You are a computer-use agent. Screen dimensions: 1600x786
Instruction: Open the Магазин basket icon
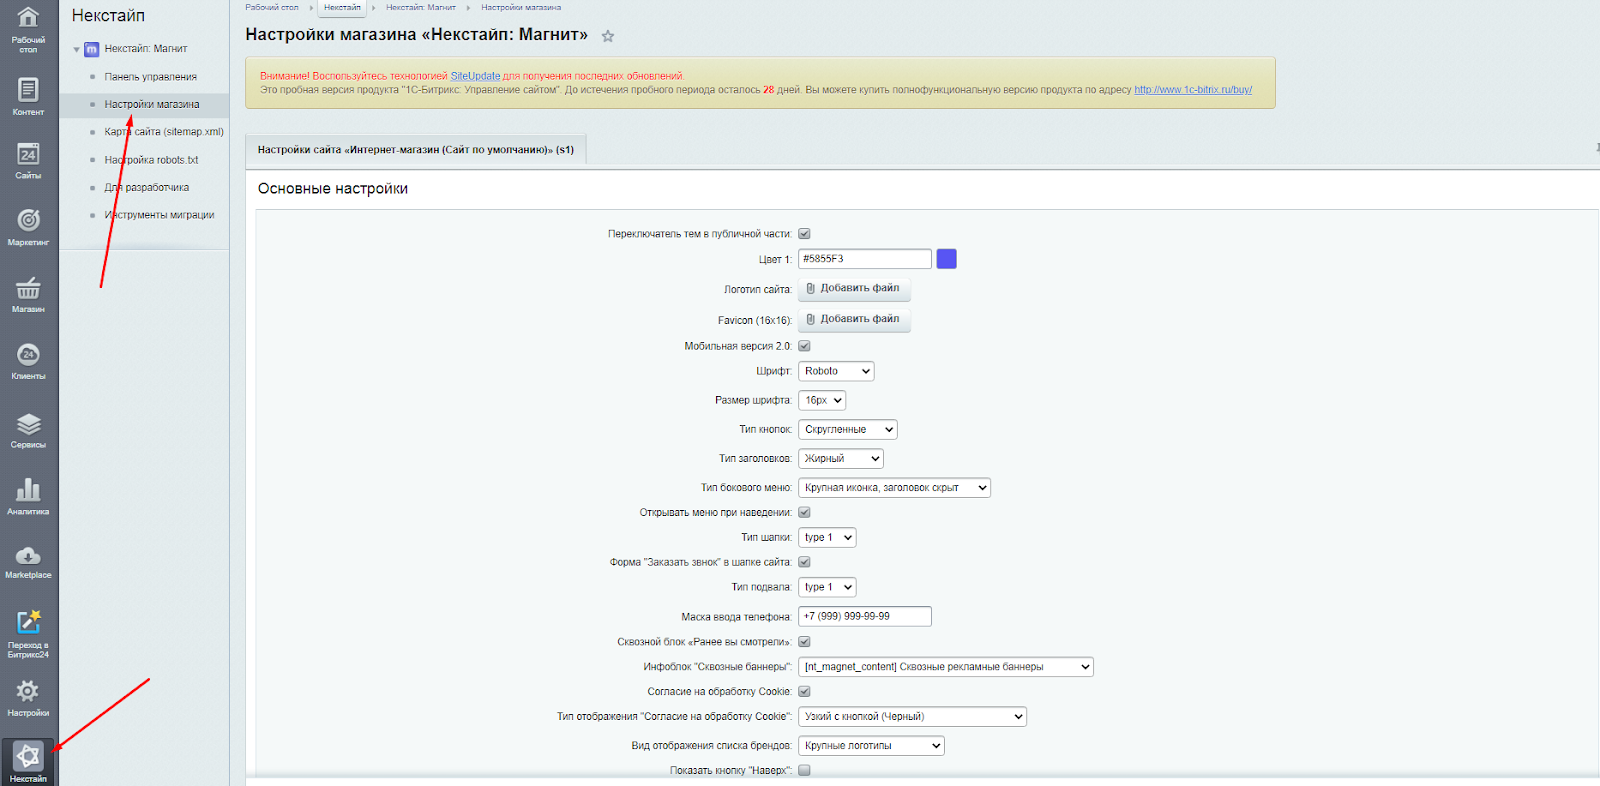(28, 288)
